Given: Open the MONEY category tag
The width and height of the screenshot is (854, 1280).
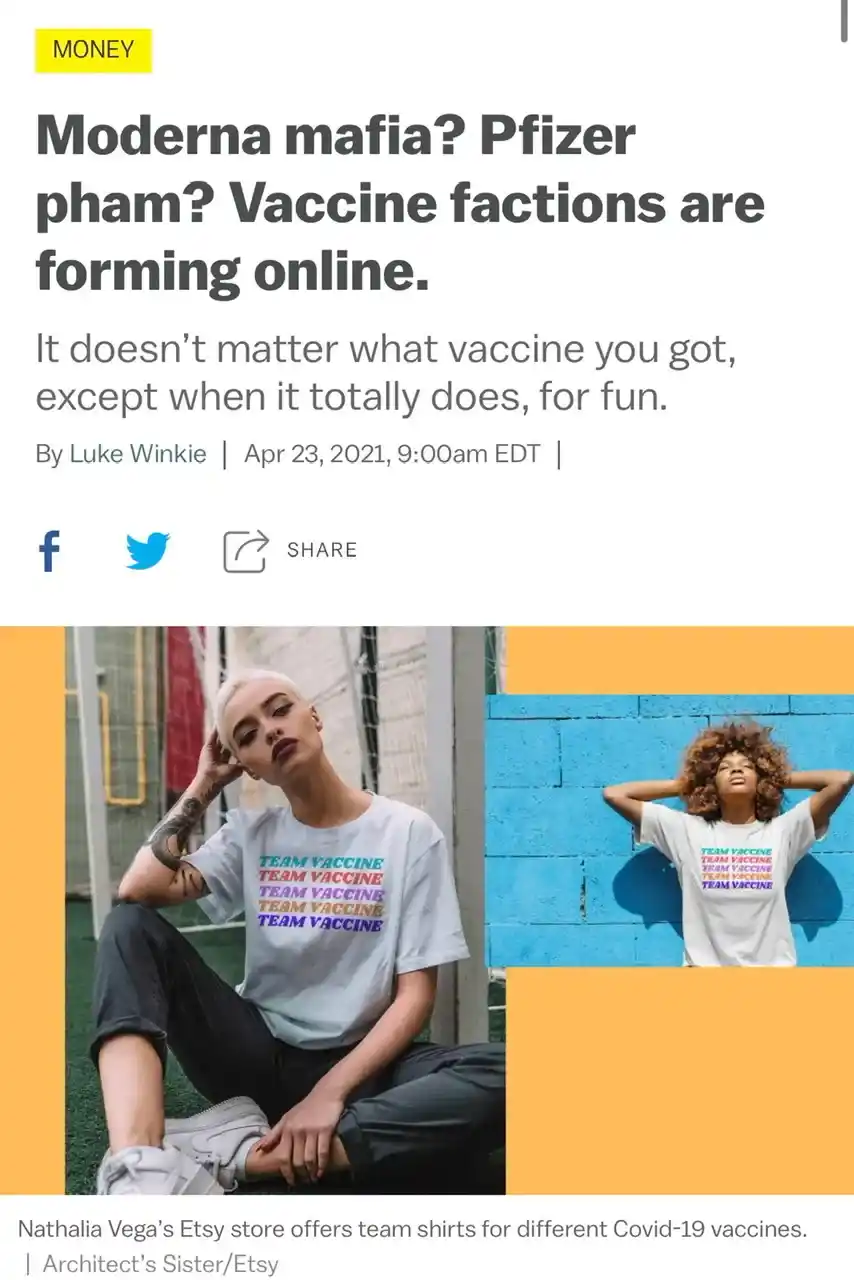Looking at the screenshot, I should (93, 50).
